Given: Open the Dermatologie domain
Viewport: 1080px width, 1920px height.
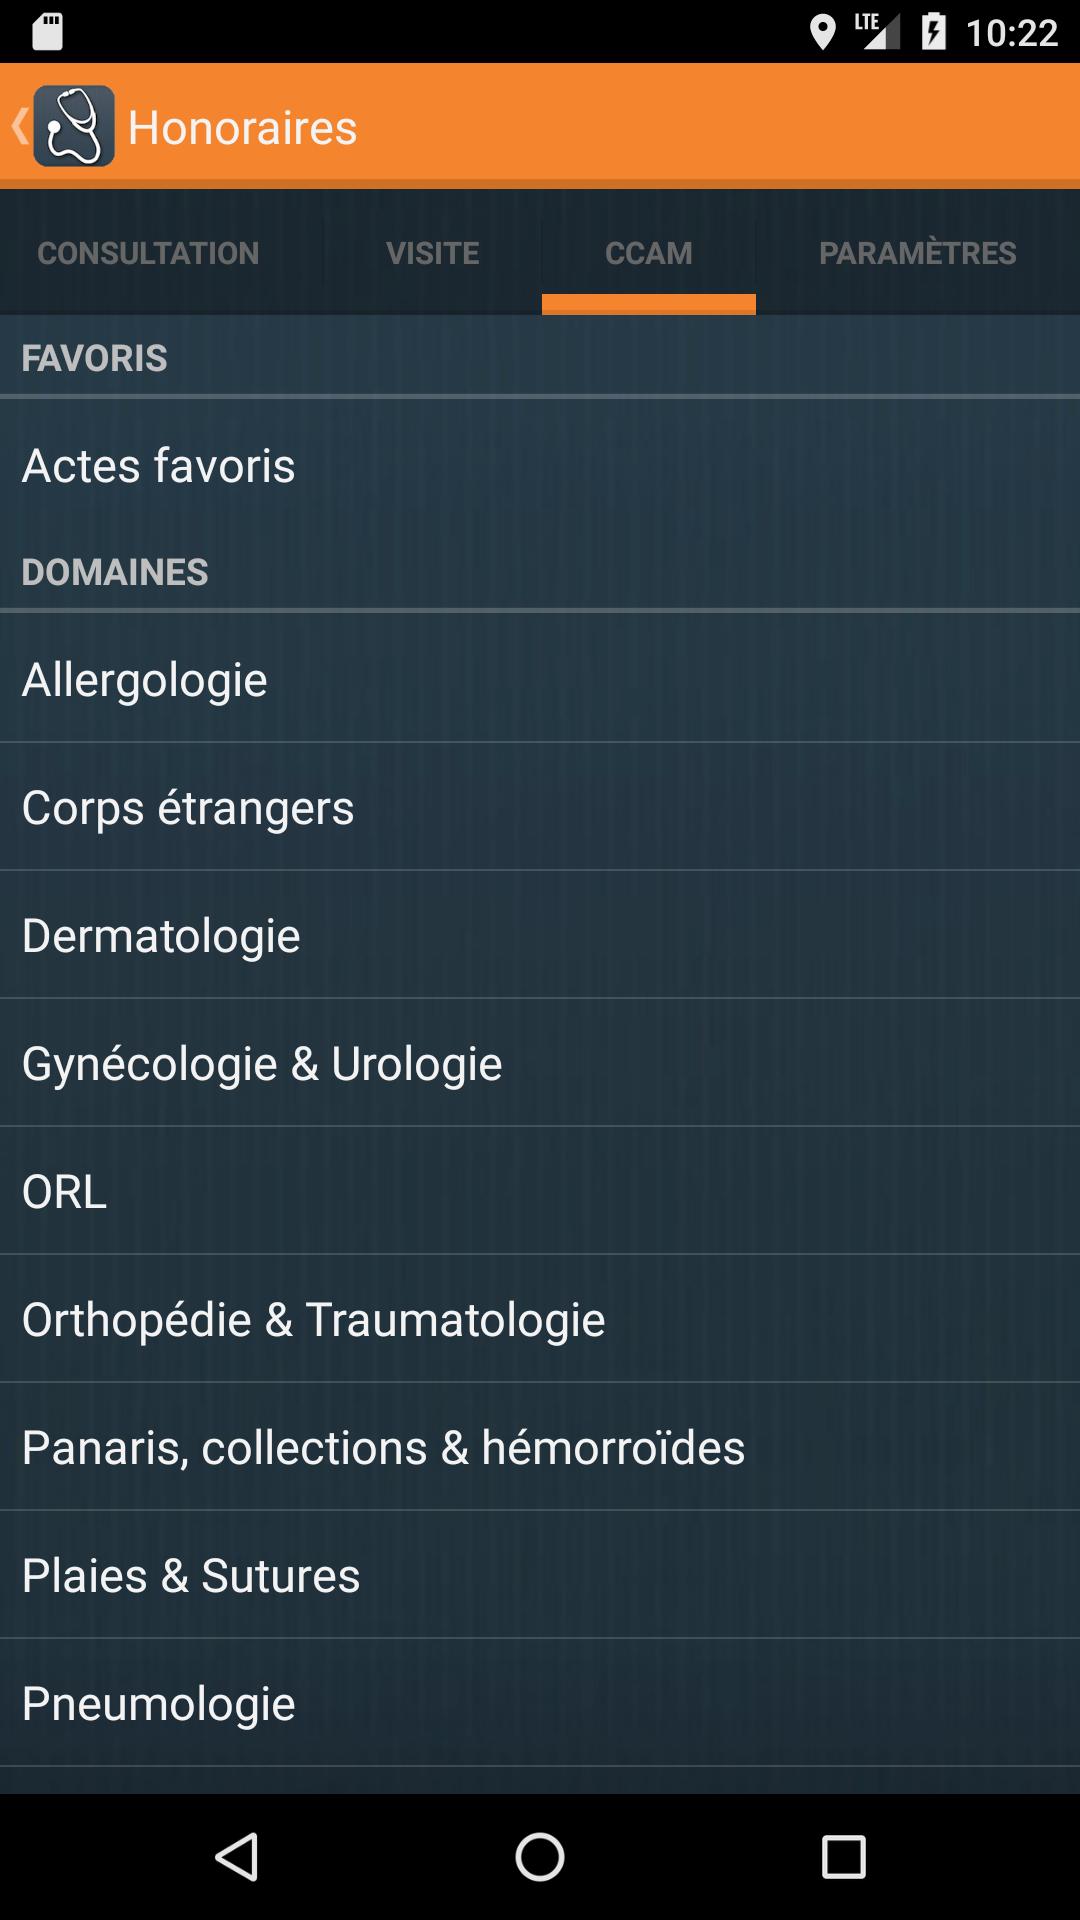Looking at the screenshot, I should coord(540,934).
